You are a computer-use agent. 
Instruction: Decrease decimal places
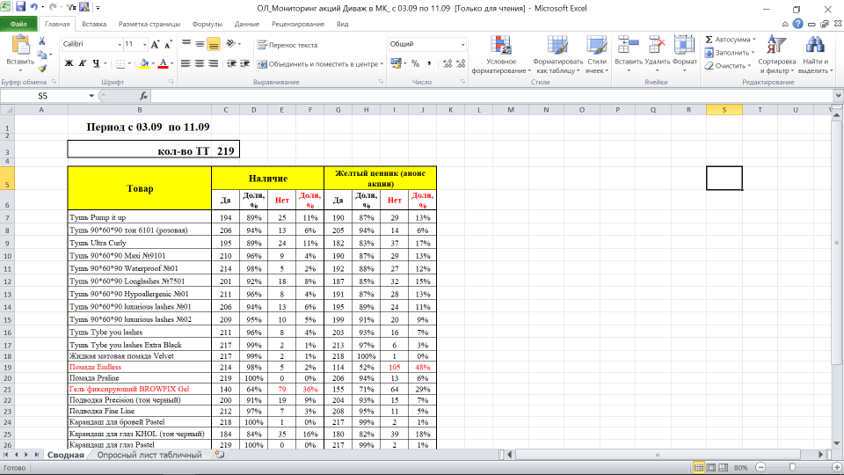461,64
